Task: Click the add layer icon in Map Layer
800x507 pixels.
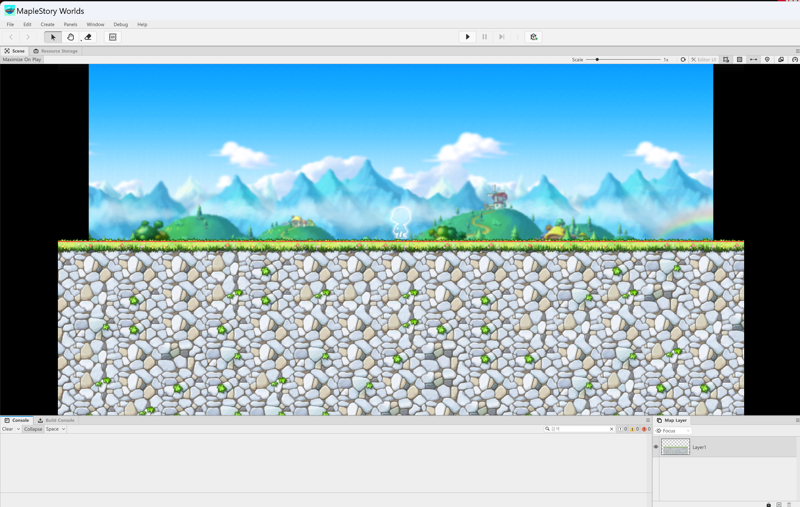Action: click(779, 505)
